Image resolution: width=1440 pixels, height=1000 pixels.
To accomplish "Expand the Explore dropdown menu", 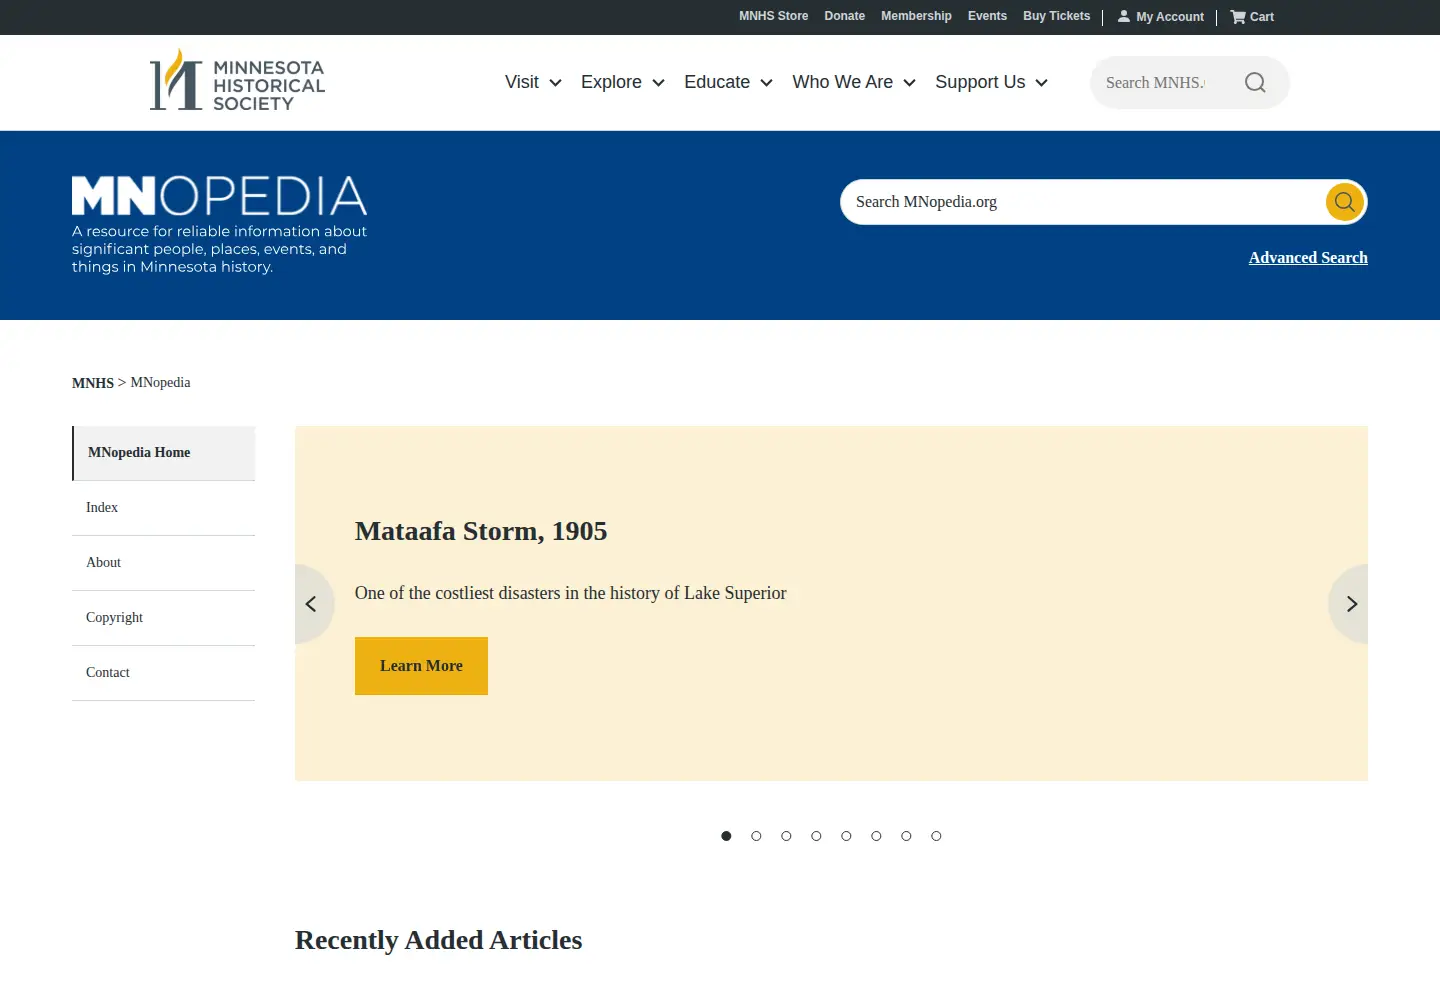I will (x=623, y=82).
